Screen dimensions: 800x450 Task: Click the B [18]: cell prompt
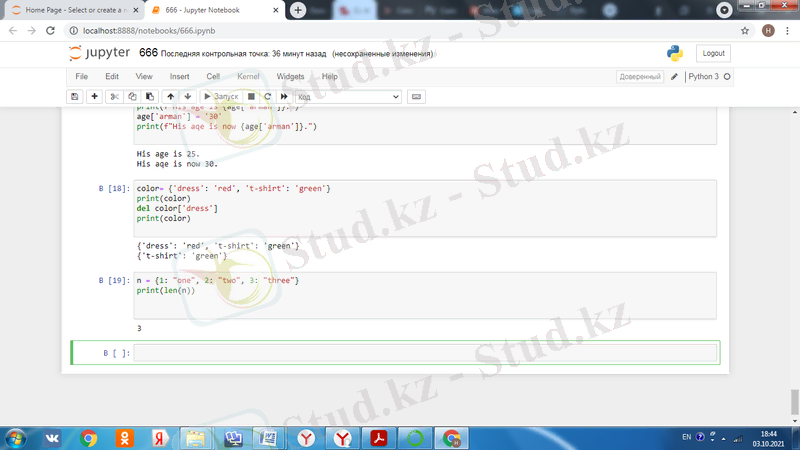click(114, 188)
